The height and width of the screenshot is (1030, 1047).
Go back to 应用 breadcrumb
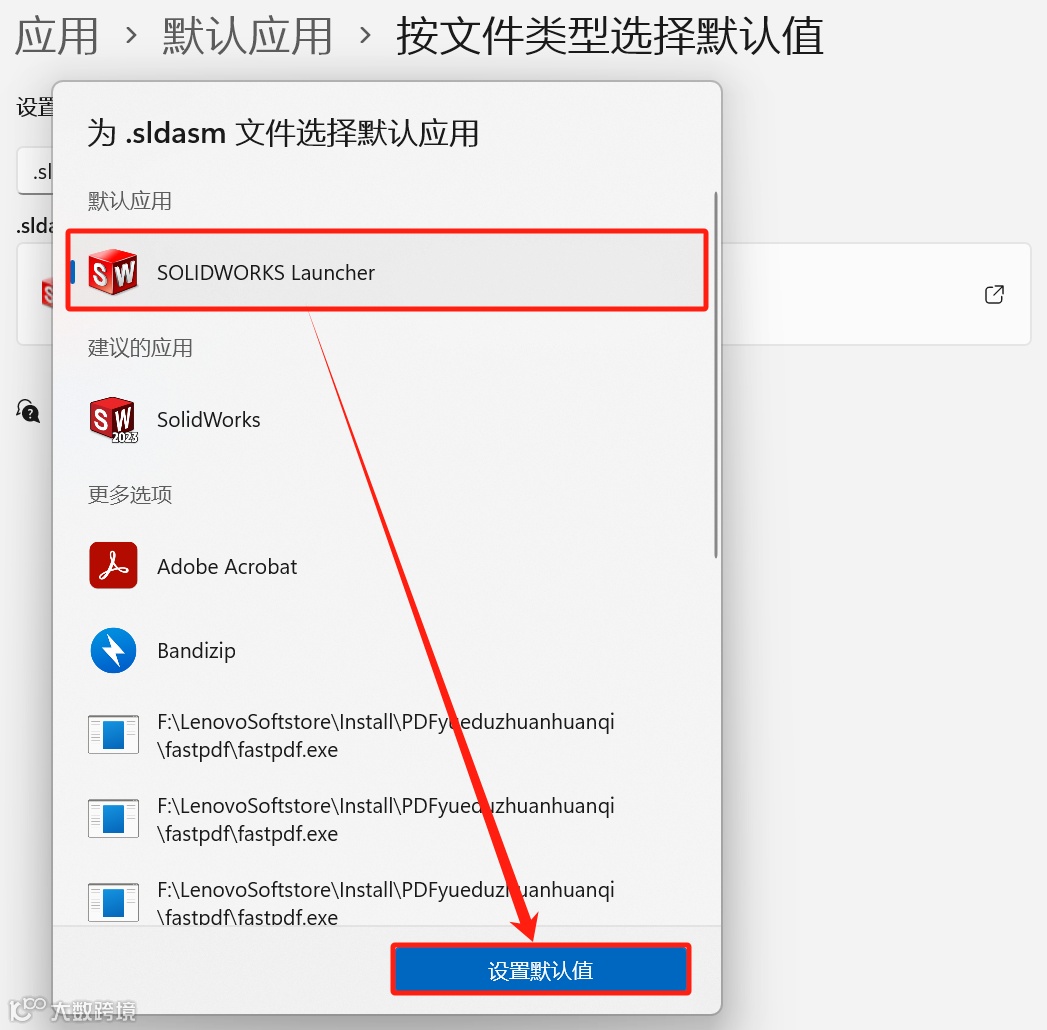pos(57,36)
